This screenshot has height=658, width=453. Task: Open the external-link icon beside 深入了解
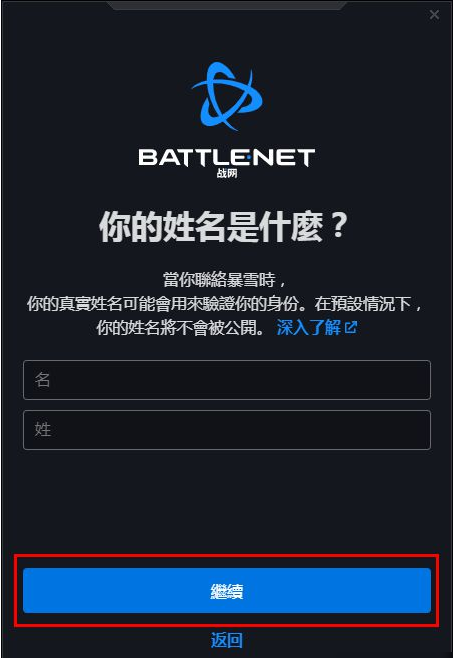[351, 327]
